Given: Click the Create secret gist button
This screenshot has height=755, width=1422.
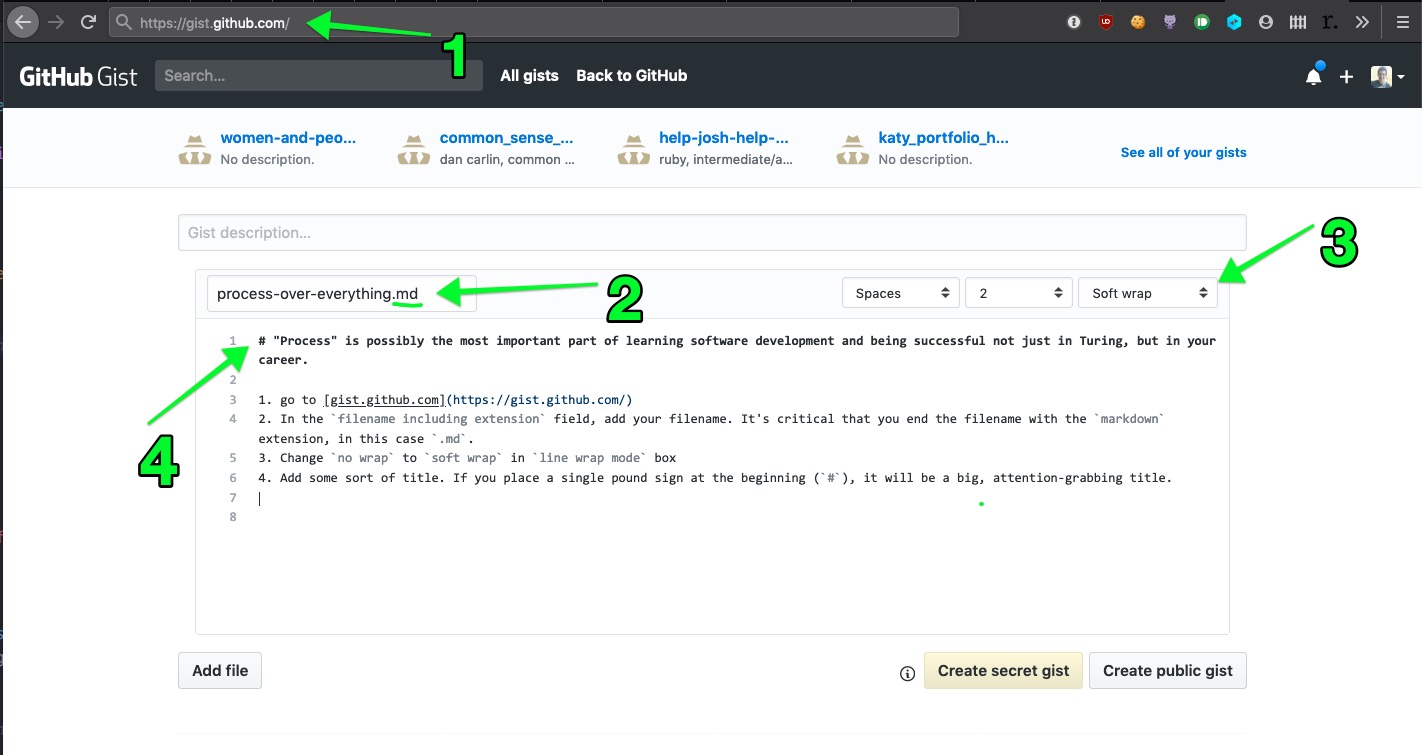Looking at the screenshot, I should point(1003,671).
